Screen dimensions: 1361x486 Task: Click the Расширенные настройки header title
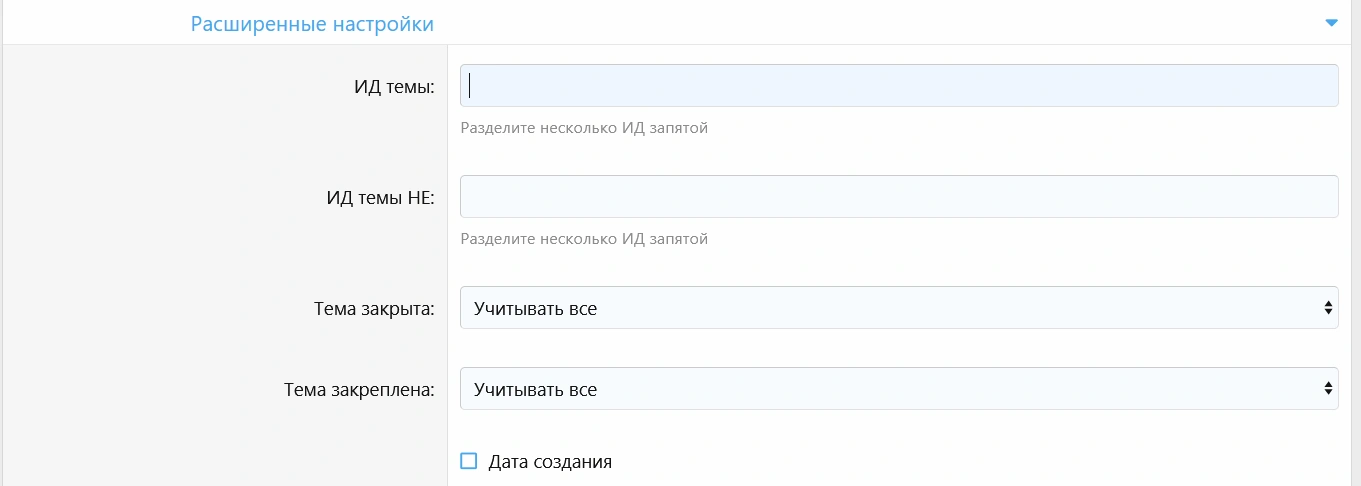pos(312,23)
